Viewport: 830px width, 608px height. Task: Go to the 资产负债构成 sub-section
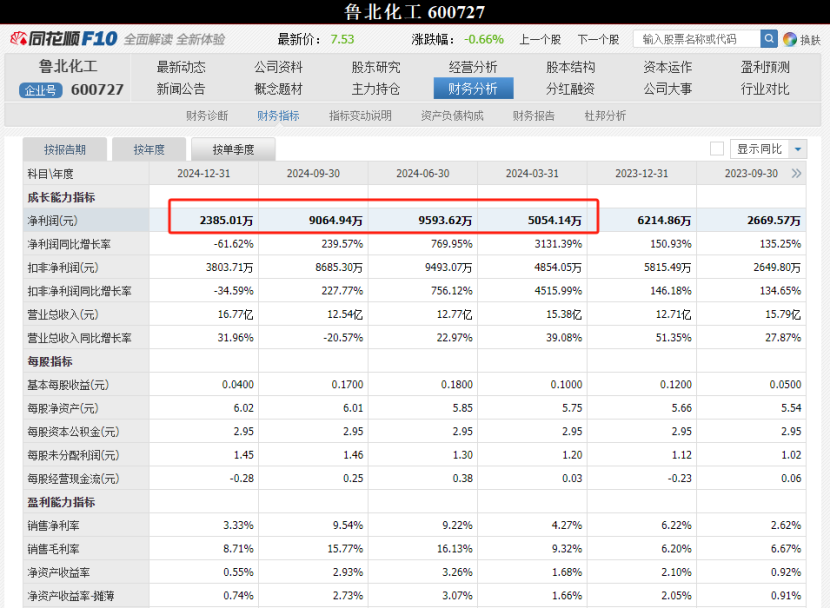pos(452,116)
